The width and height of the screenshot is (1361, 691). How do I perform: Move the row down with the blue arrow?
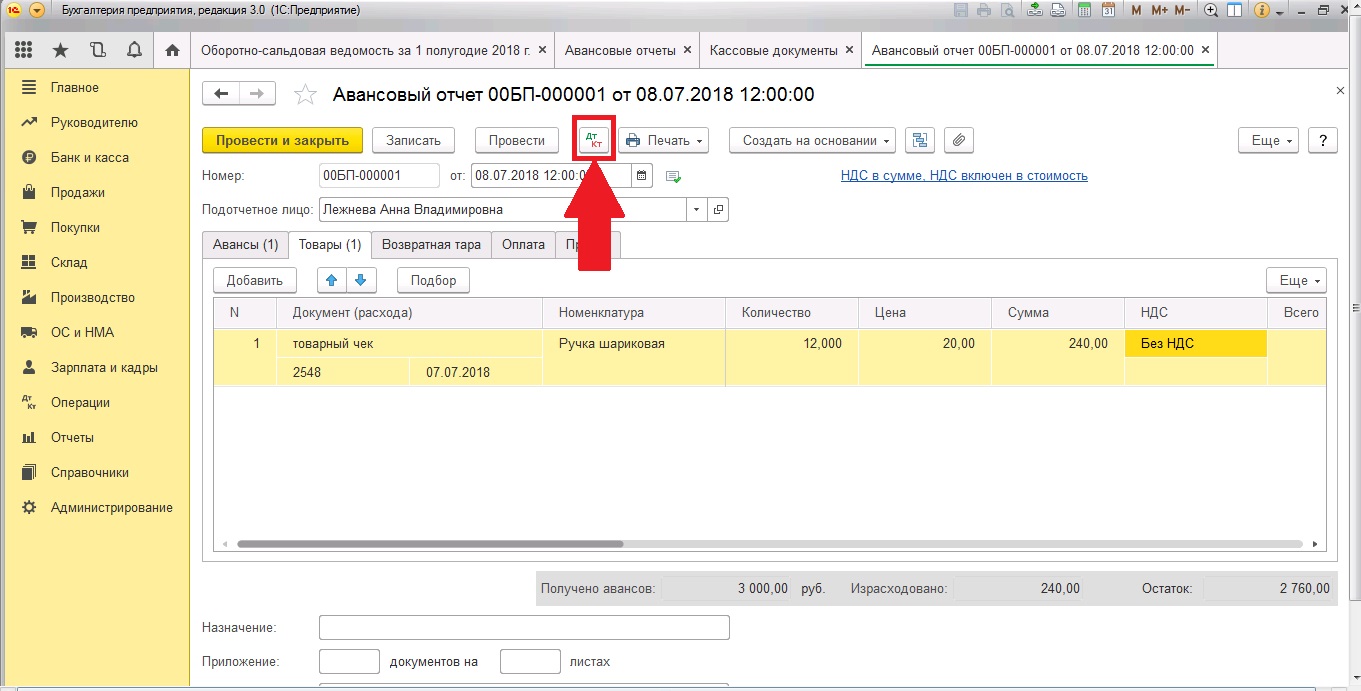tap(360, 280)
